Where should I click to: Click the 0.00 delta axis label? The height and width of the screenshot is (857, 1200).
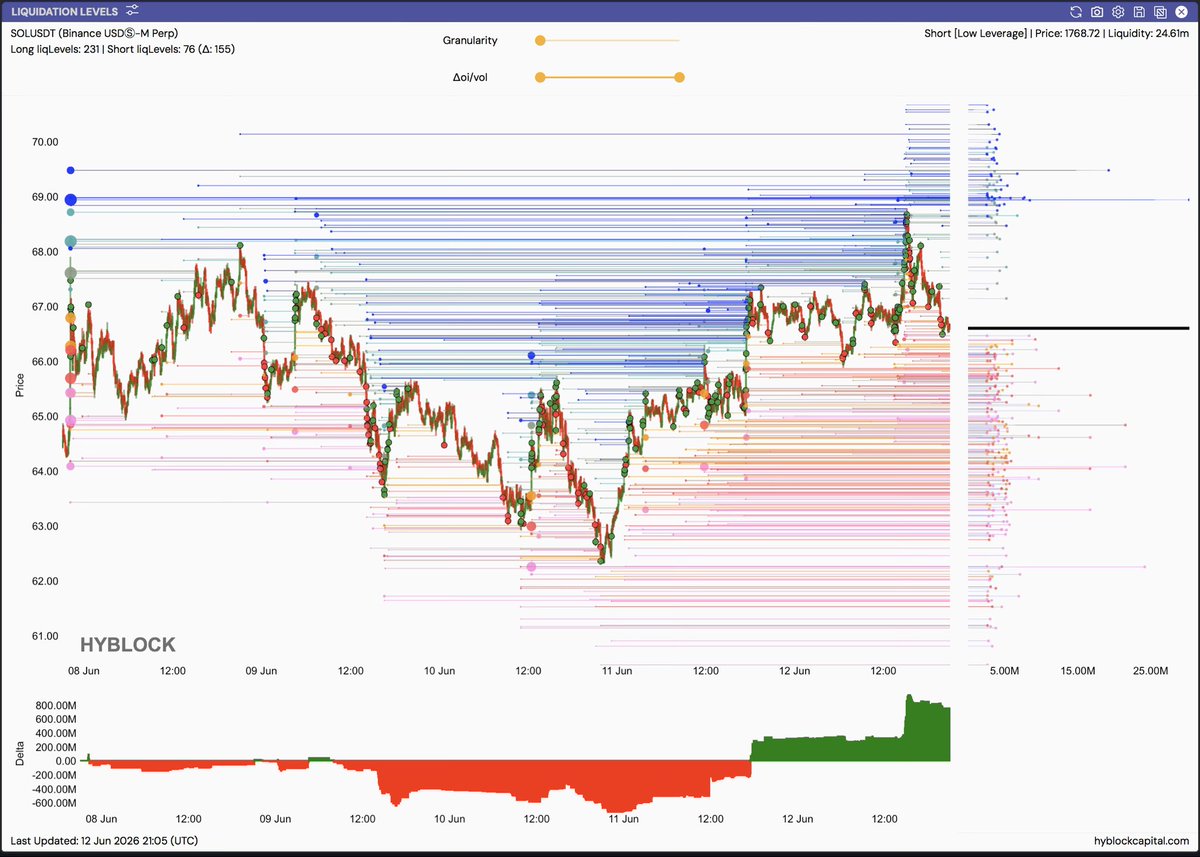point(66,761)
